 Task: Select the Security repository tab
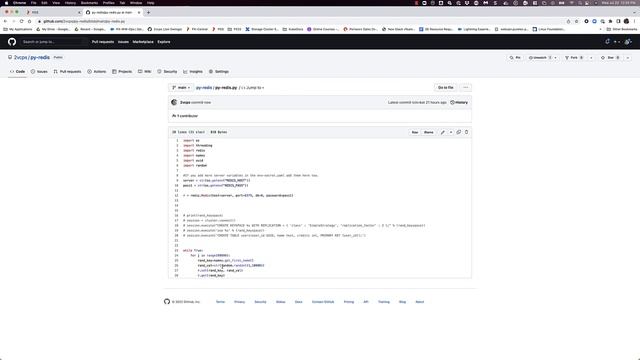pyautogui.click(x=167, y=71)
